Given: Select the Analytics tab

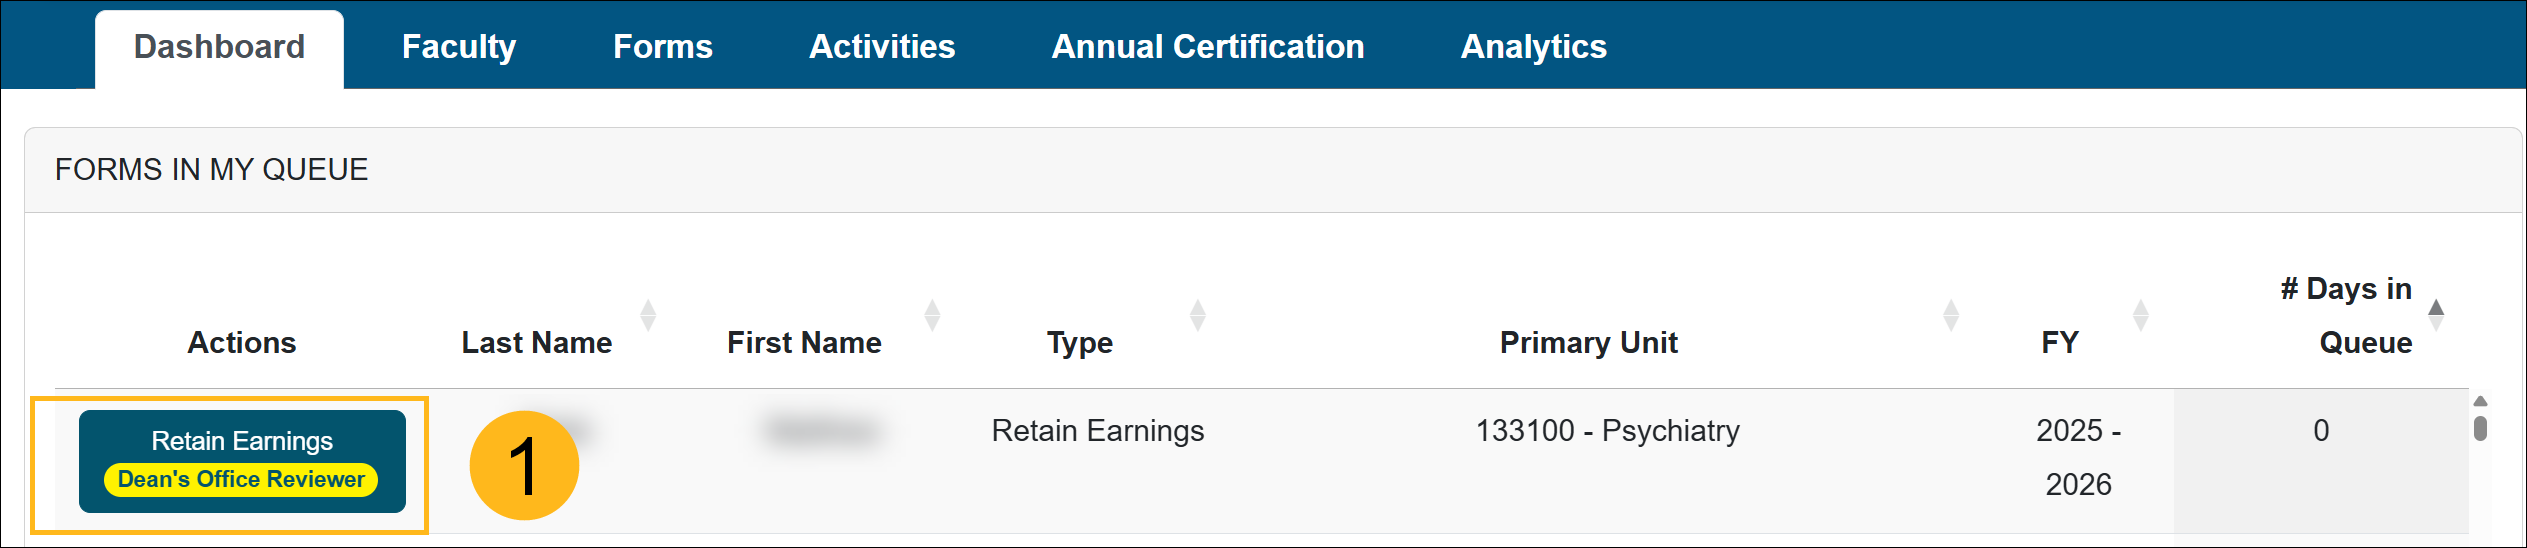Looking at the screenshot, I should click(x=1533, y=47).
